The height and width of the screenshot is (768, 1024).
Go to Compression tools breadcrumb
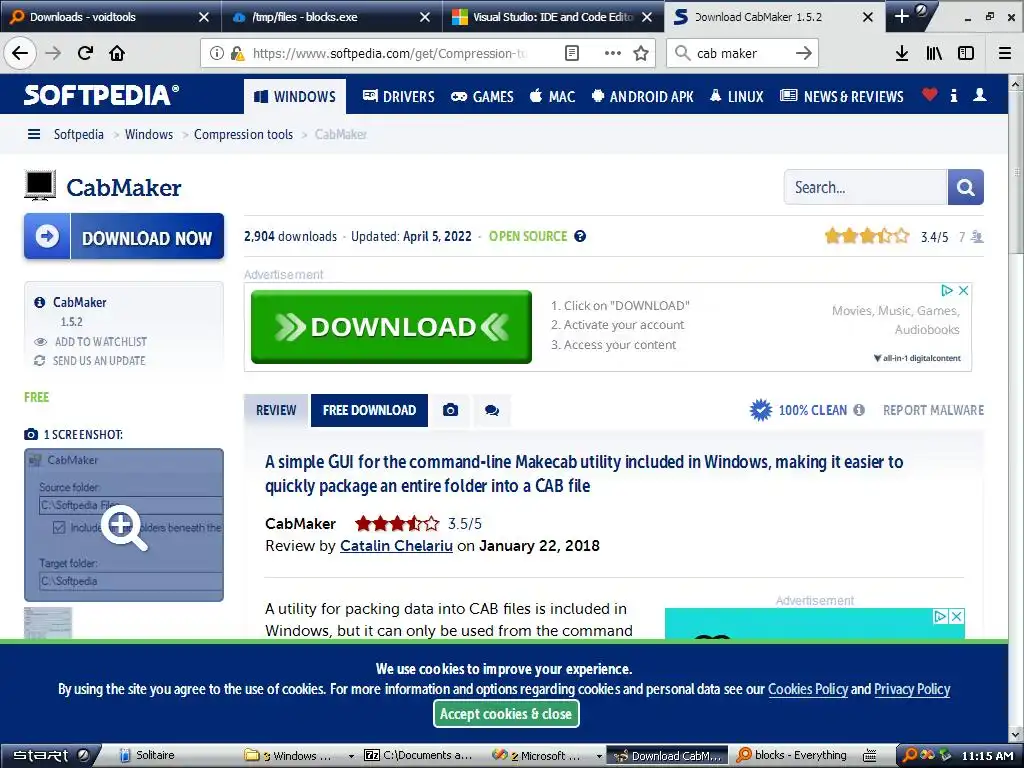pos(244,135)
